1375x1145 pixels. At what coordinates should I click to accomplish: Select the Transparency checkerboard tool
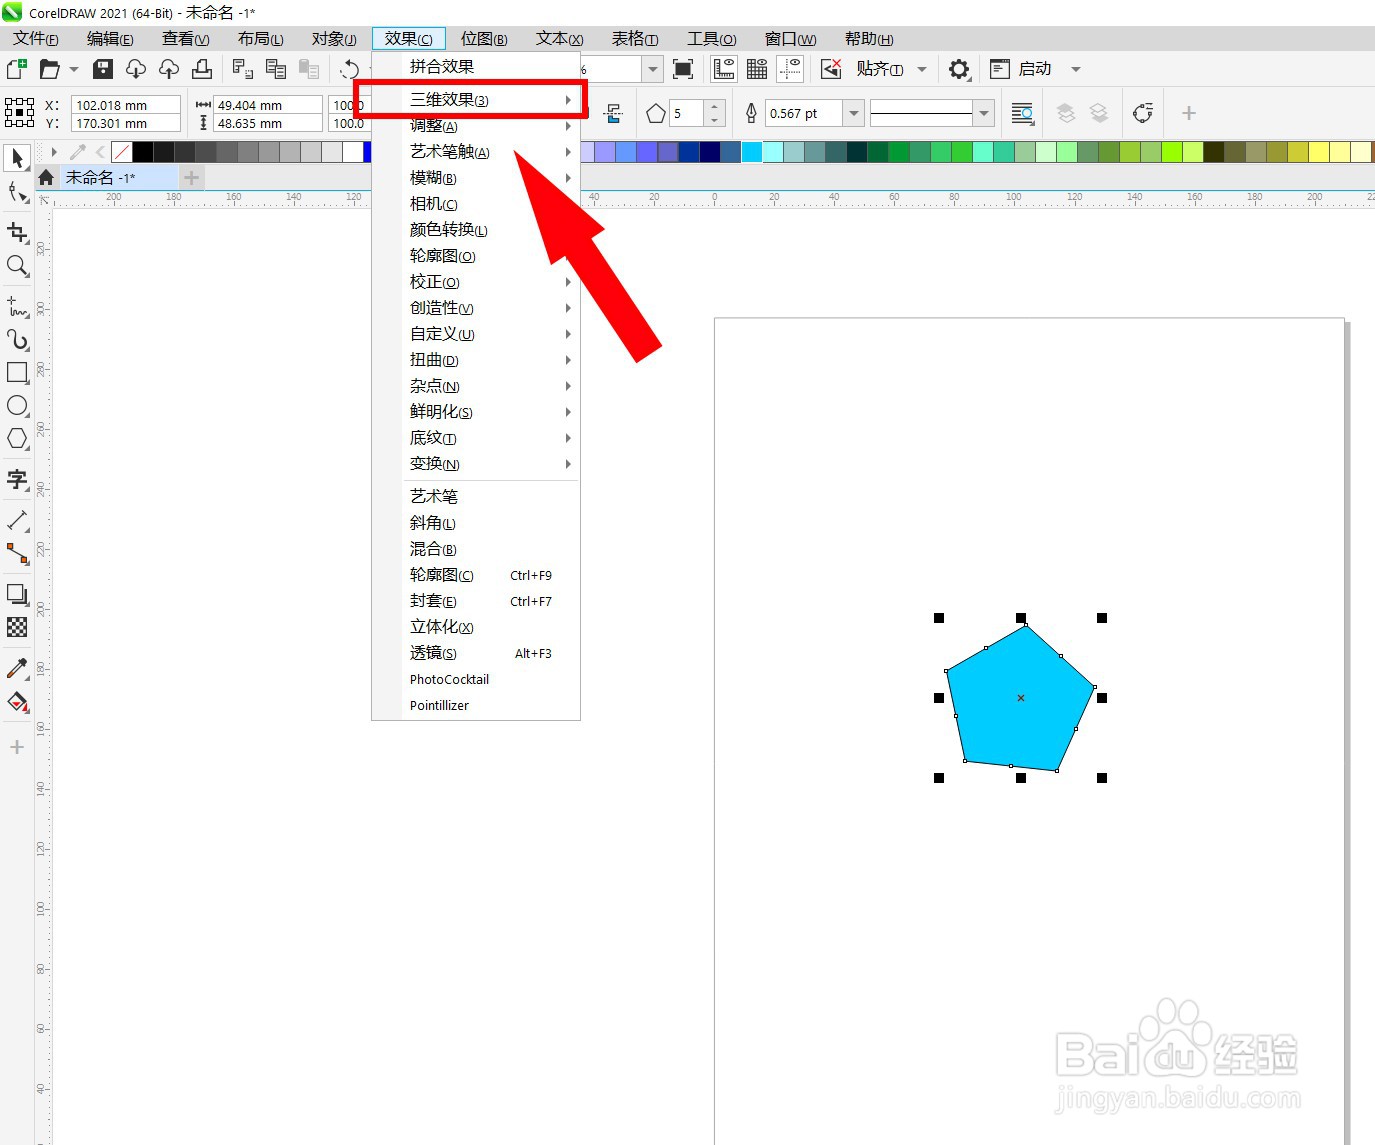point(17,627)
